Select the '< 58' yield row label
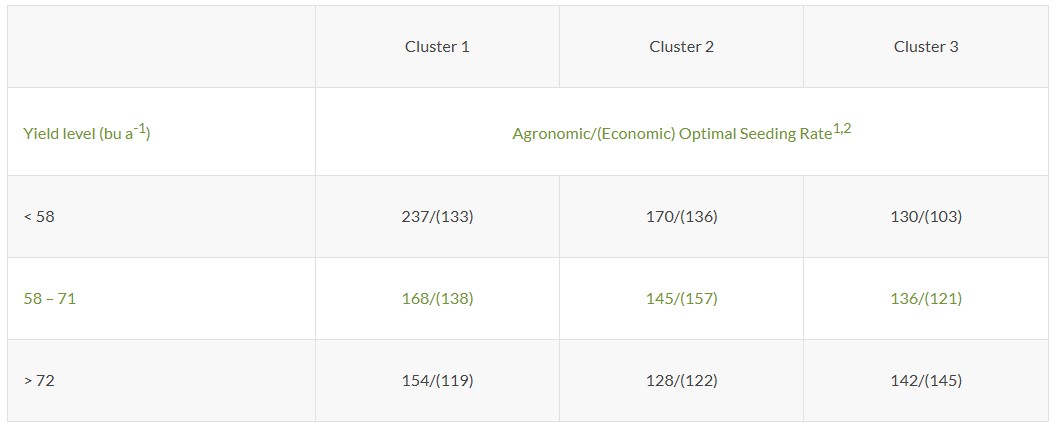The height and width of the screenshot is (423, 1052). pyautogui.click(x=39, y=217)
